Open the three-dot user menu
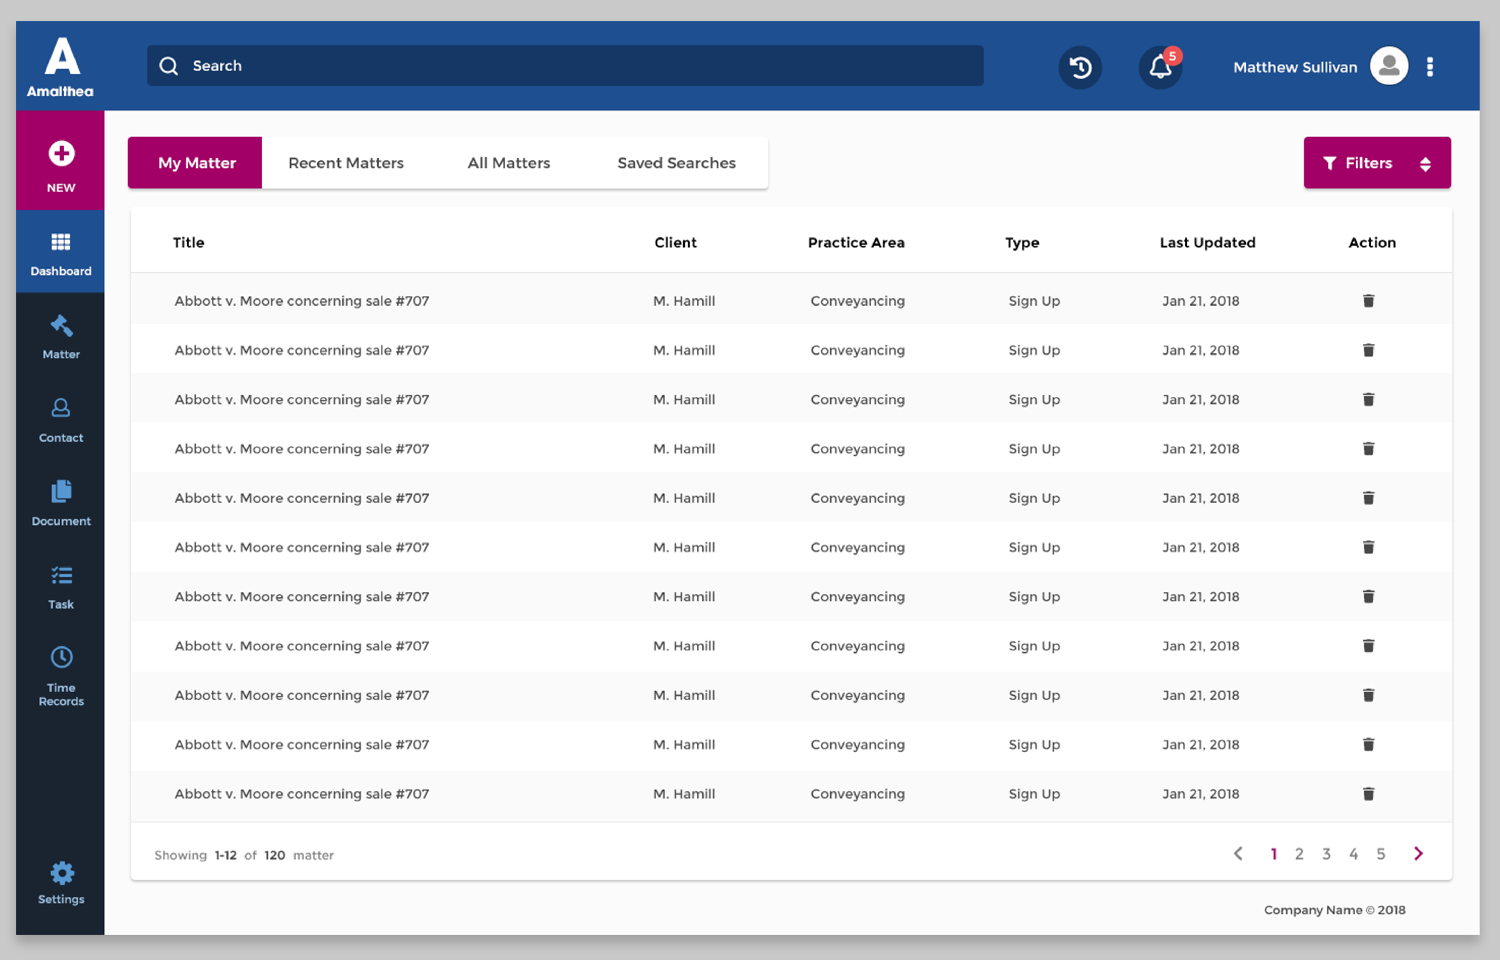Image resolution: width=1500 pixels, height=960 pixels. pos(1430,67)
